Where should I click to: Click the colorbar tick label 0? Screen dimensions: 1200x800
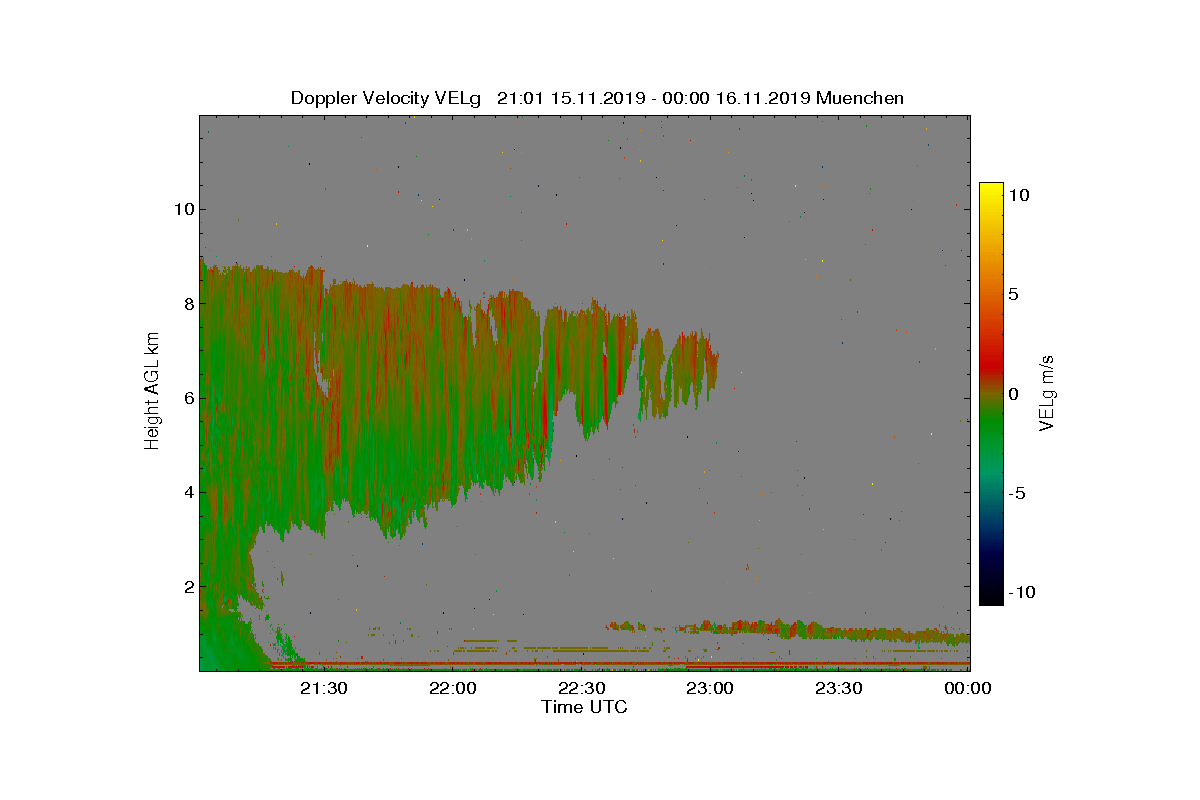pyautogui.click(x=1012, y=394)
